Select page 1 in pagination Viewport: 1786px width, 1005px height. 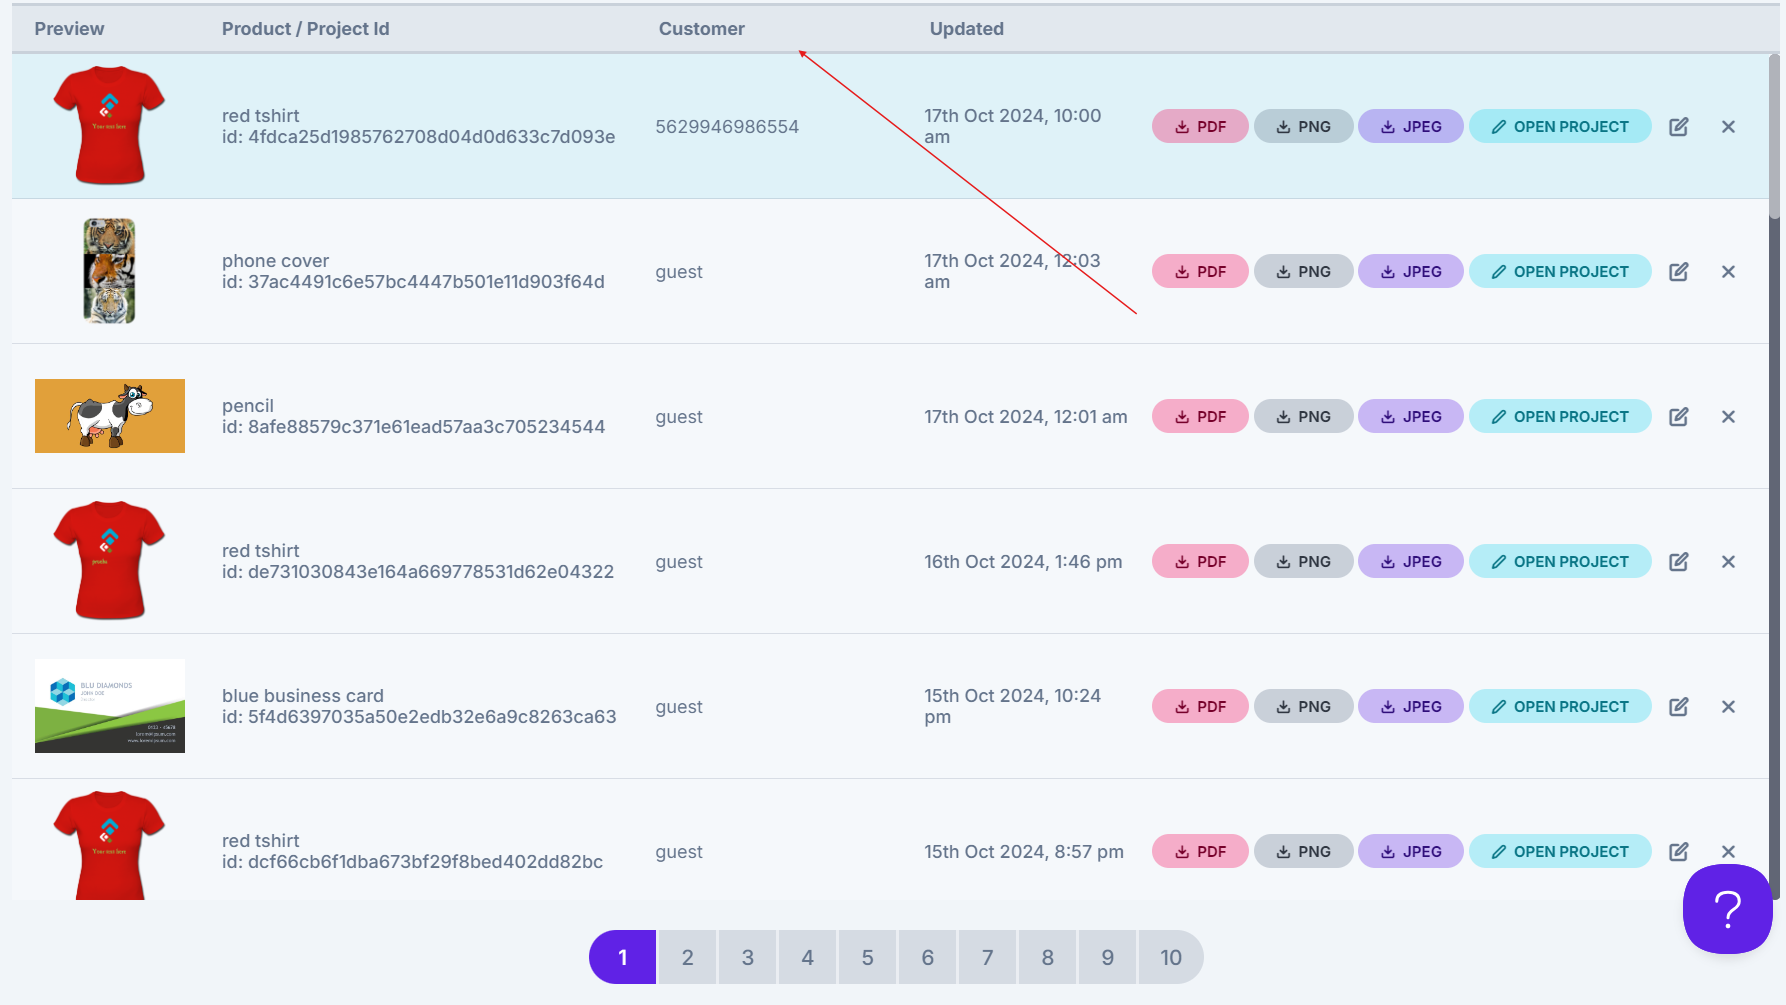click(622, 957)
